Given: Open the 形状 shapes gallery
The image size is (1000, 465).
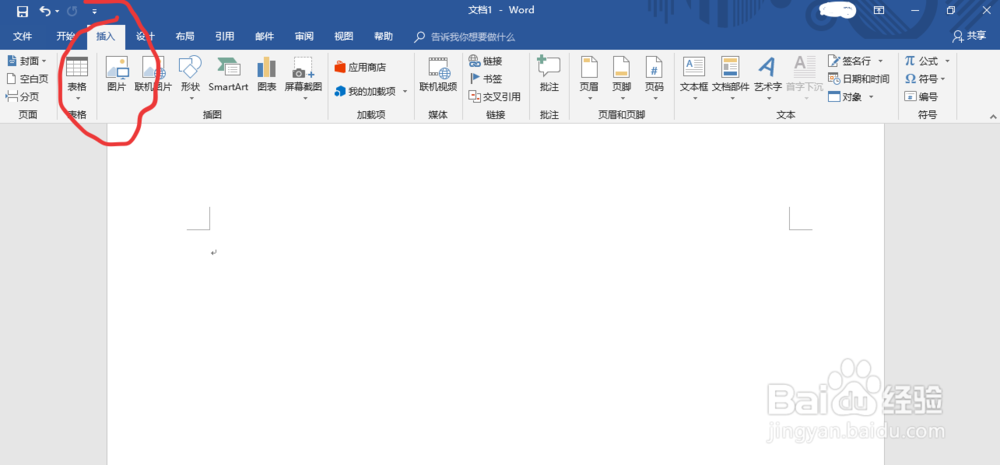Looking at the screenshot, I should click(x=190, y=78).
